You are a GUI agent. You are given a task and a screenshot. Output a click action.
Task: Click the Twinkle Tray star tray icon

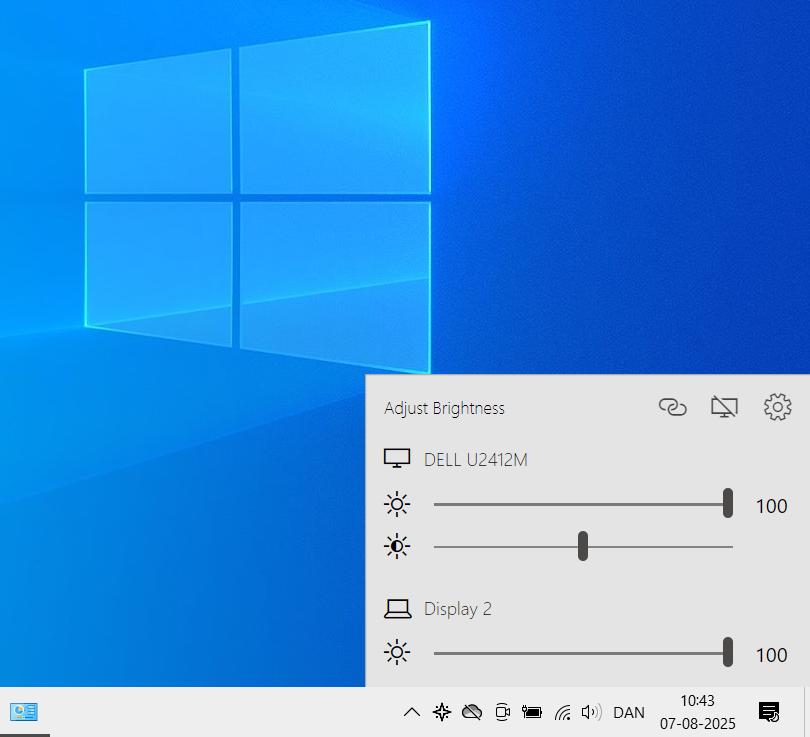441,712
